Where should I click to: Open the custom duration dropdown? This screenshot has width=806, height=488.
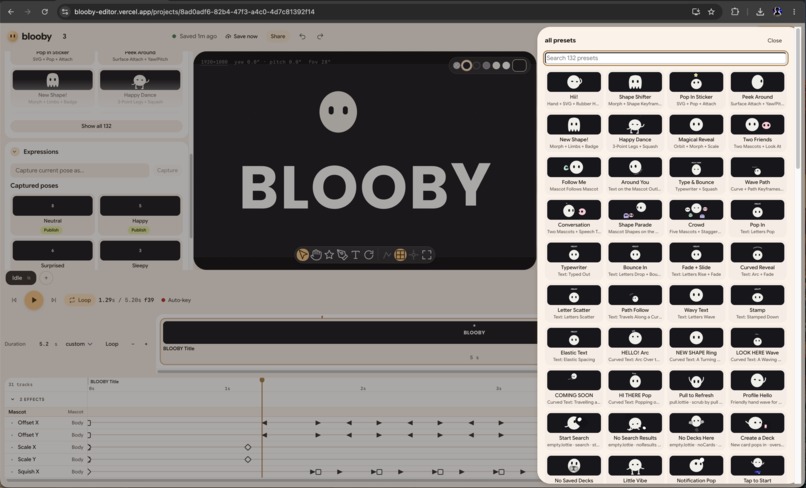[x=79, y=344]
